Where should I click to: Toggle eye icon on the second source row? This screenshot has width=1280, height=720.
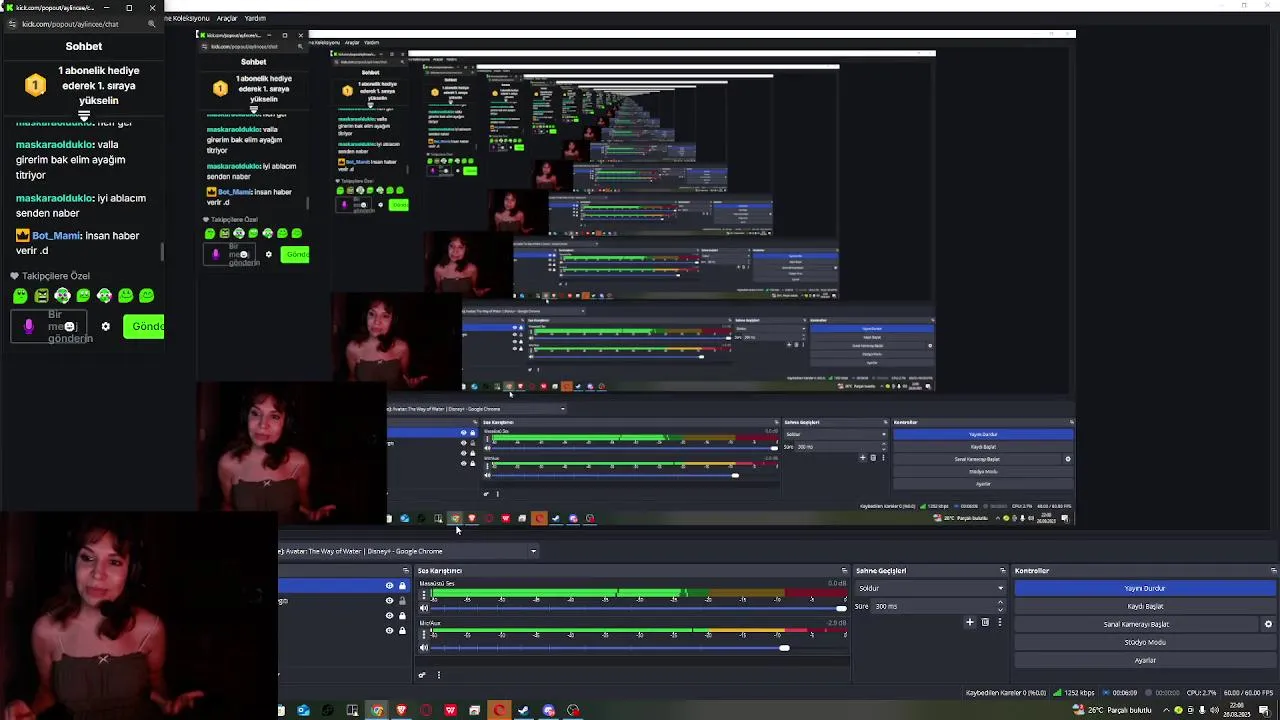click(x=389, y=601)
